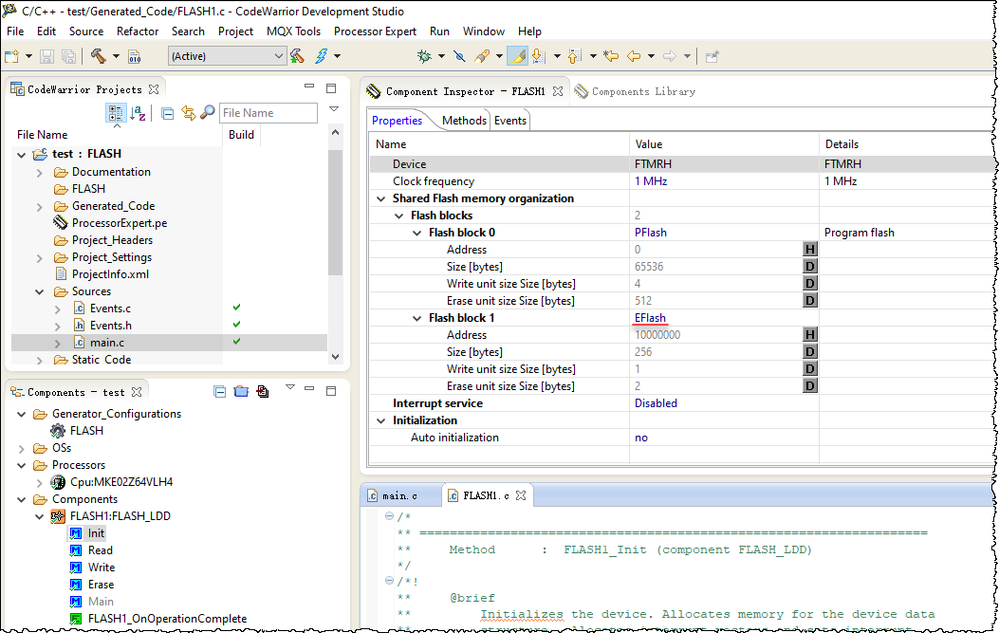The width and height of the screenshot is (999, 636).
Task: Click Link with Editor arrows icon
Action: pos(188,114)
